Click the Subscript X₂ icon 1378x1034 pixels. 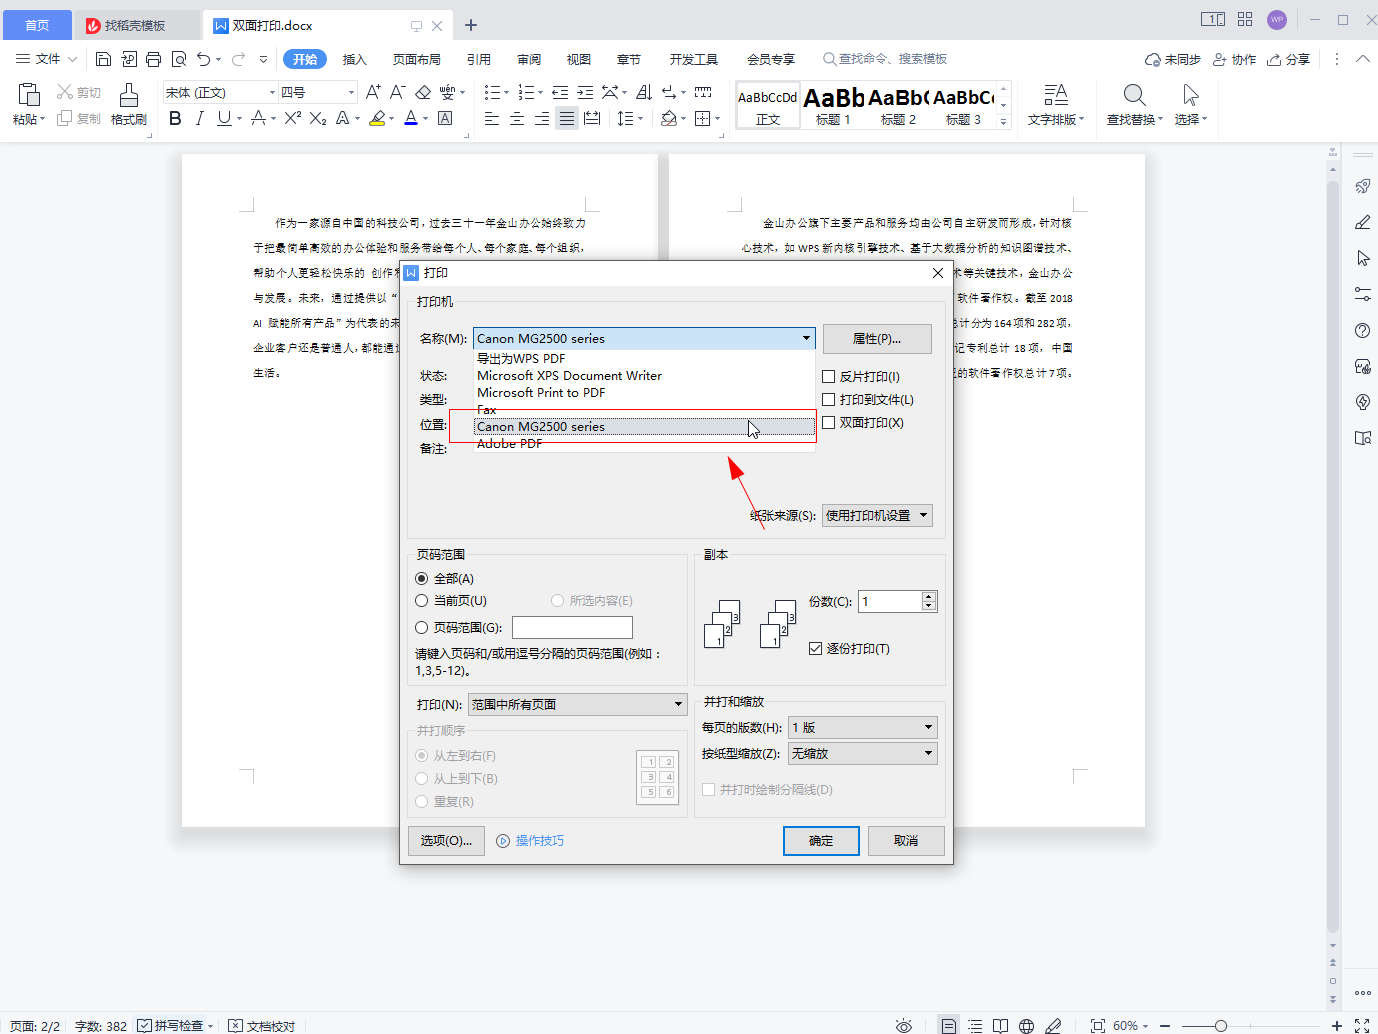click(318, 118)
